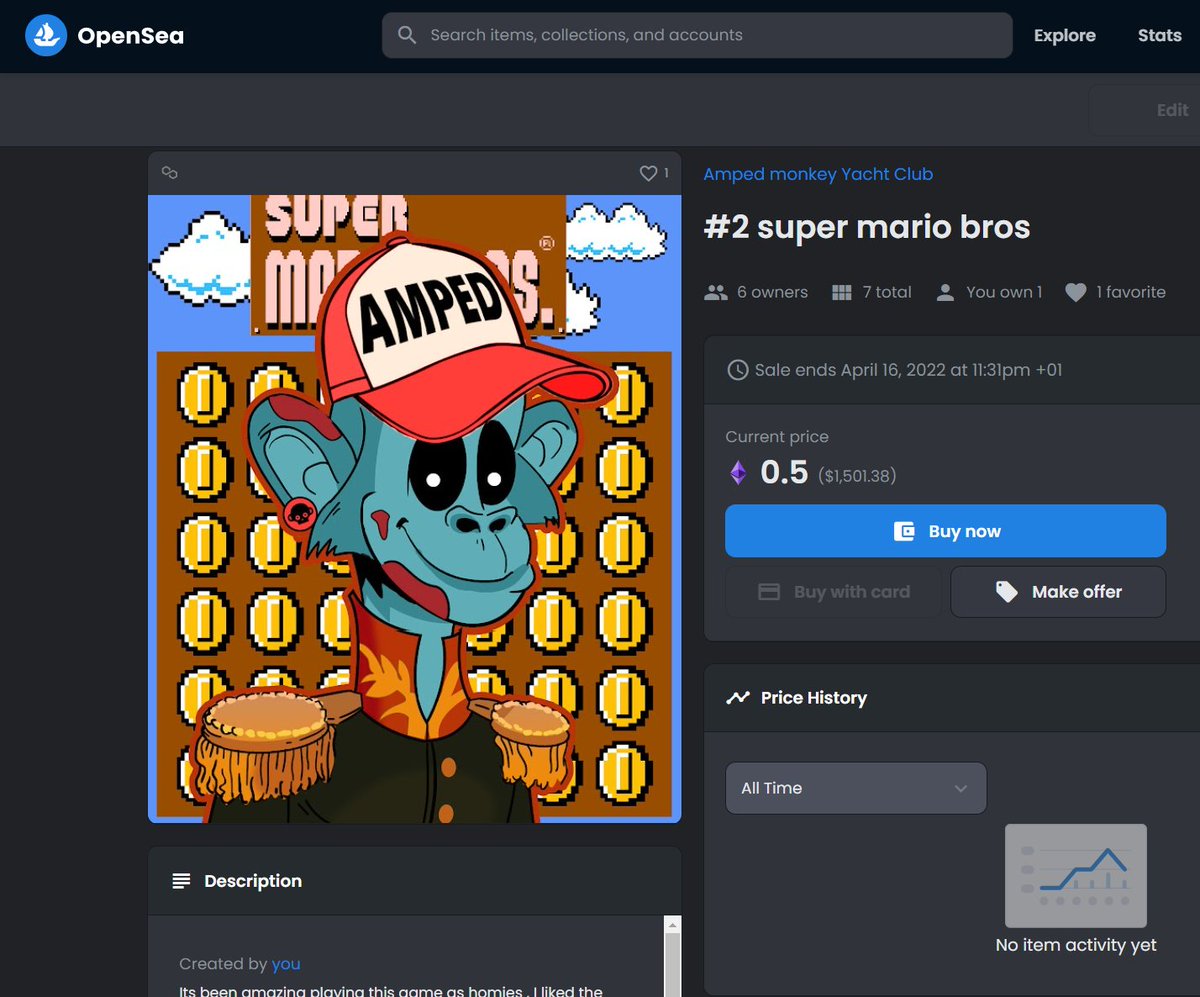Click the 7 total text
This screenshot has width=1200, height=997.
click(887, 292)
